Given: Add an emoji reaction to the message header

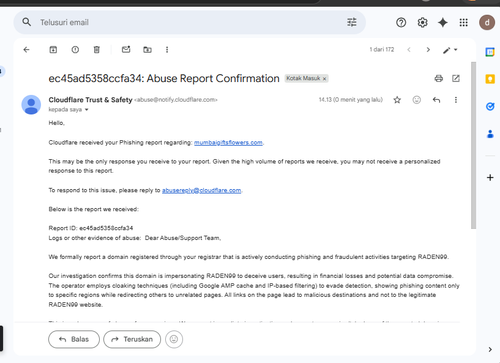Looking at the screenshot, I should [417, 100].
